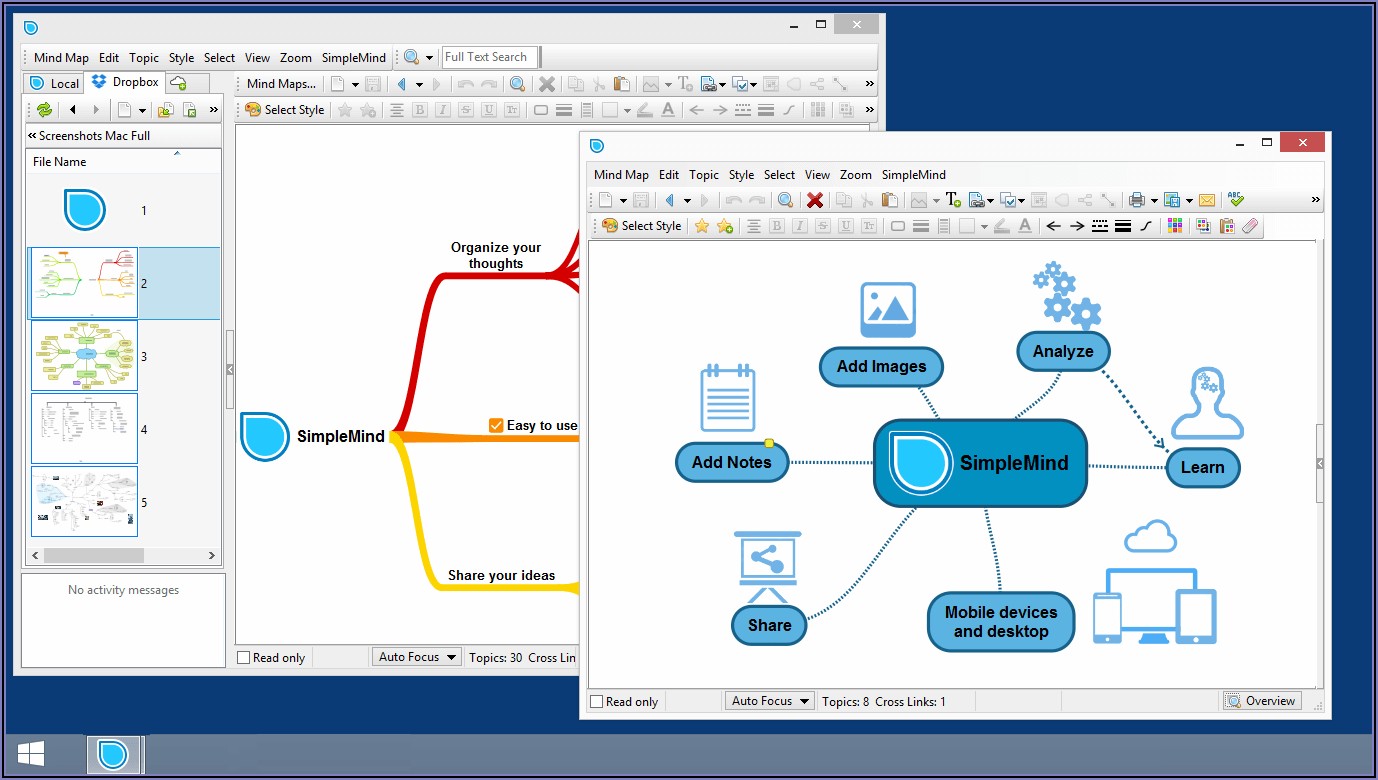The width and height of the screenshot is (1378, 780).
Task: Open Style menu in back window
Action: pos(182,58)
